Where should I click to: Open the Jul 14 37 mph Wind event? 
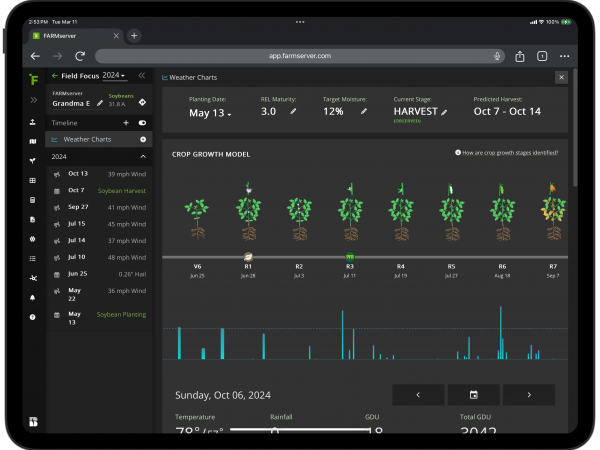(99, 241)
